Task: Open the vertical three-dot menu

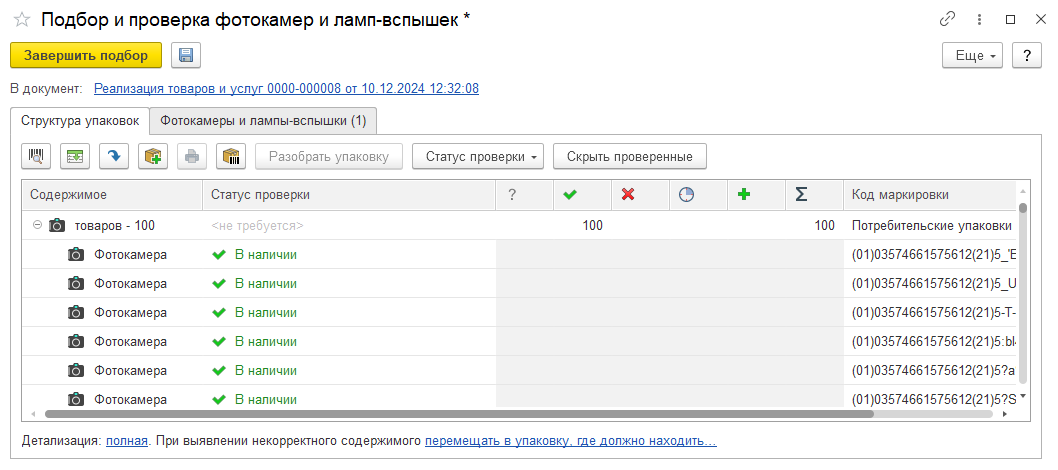Action: click(x=978, y=20)
